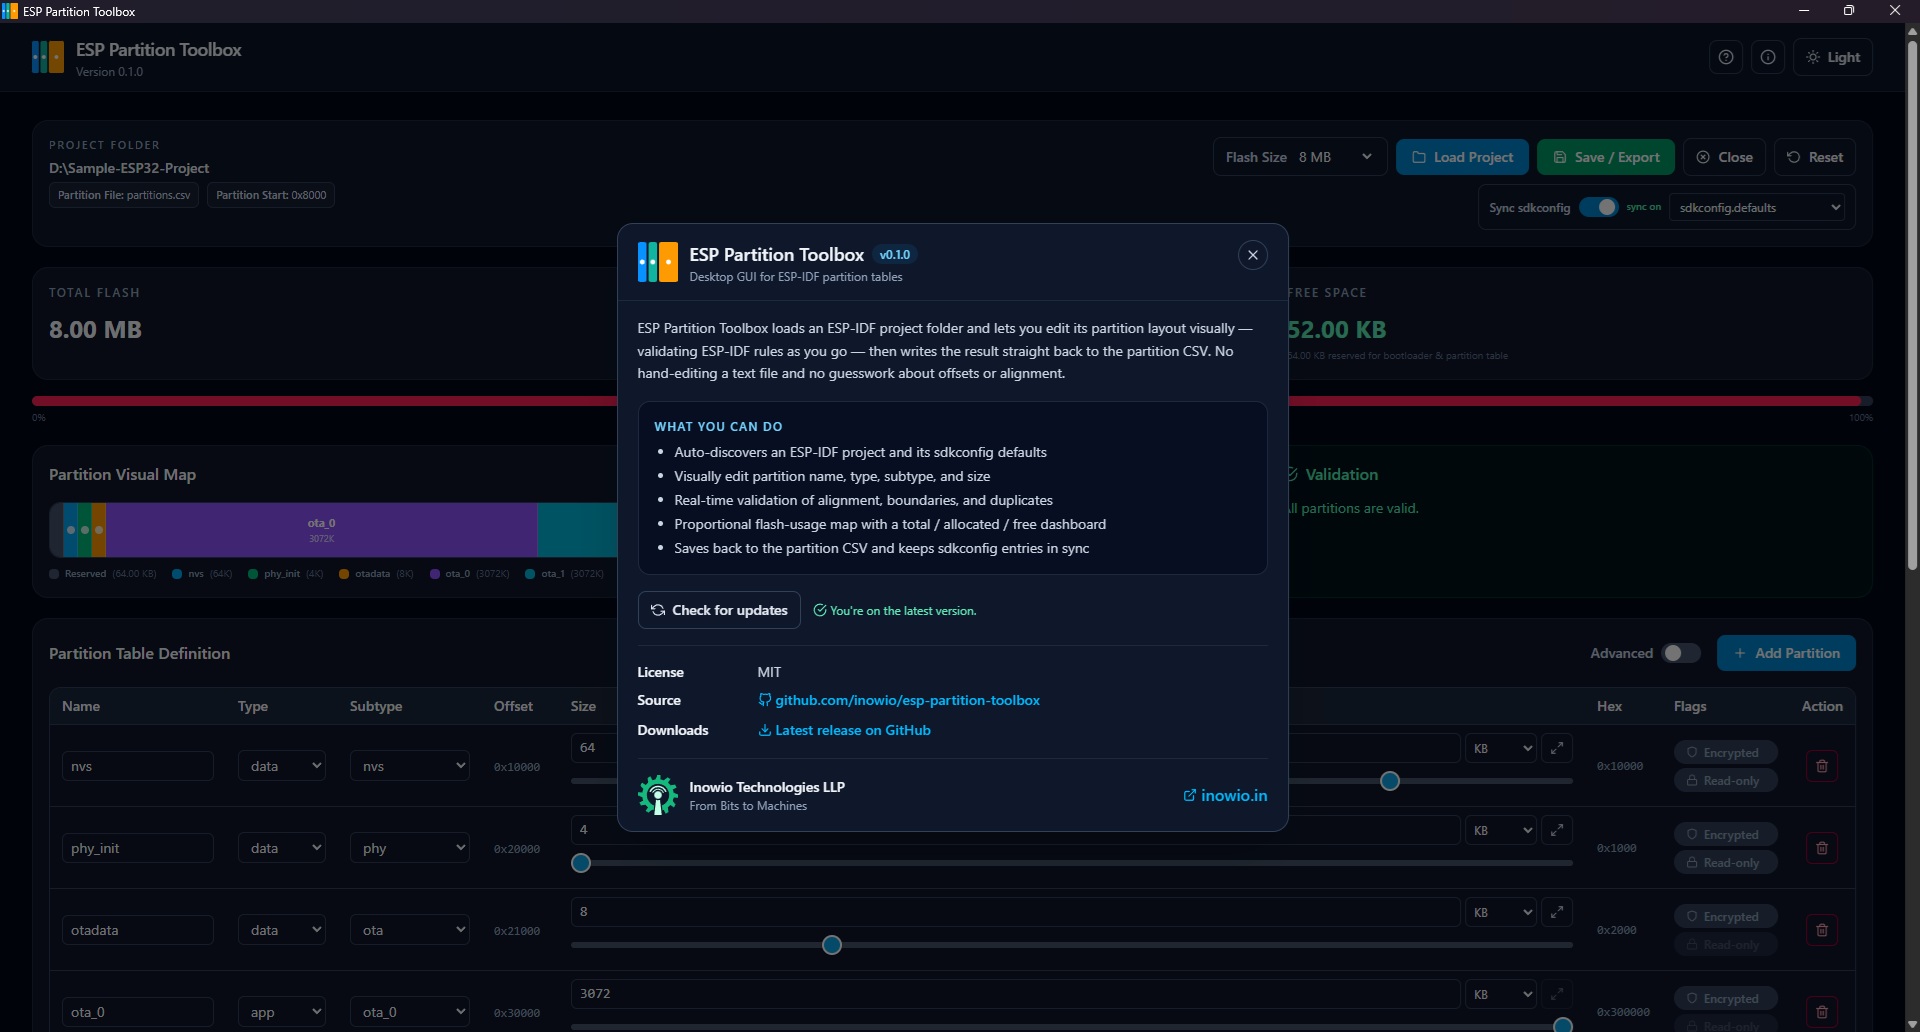Open the Subtype dropdown showing phy

tap(410, 848)
